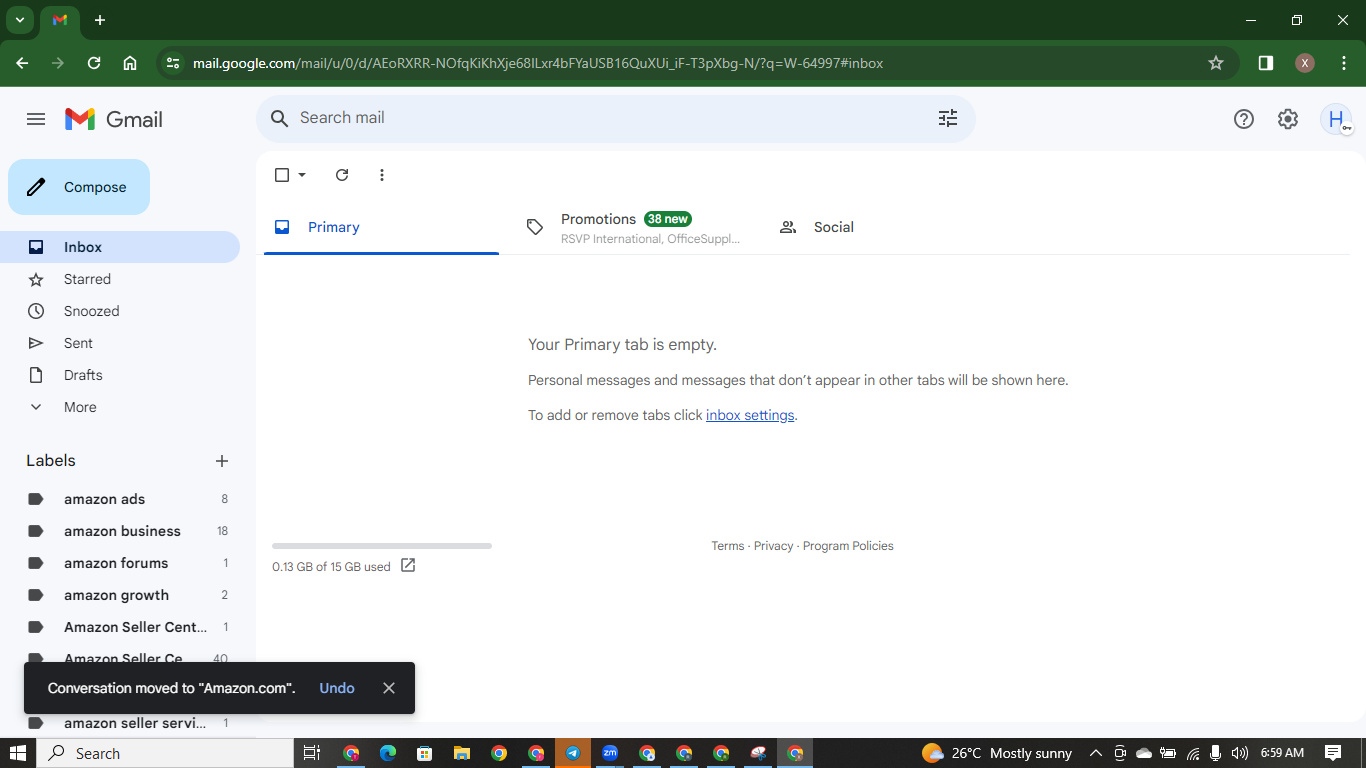The height and width of the screenshot is (768, 1366).
Task: Go back in the browser
Action: (22, 63)
